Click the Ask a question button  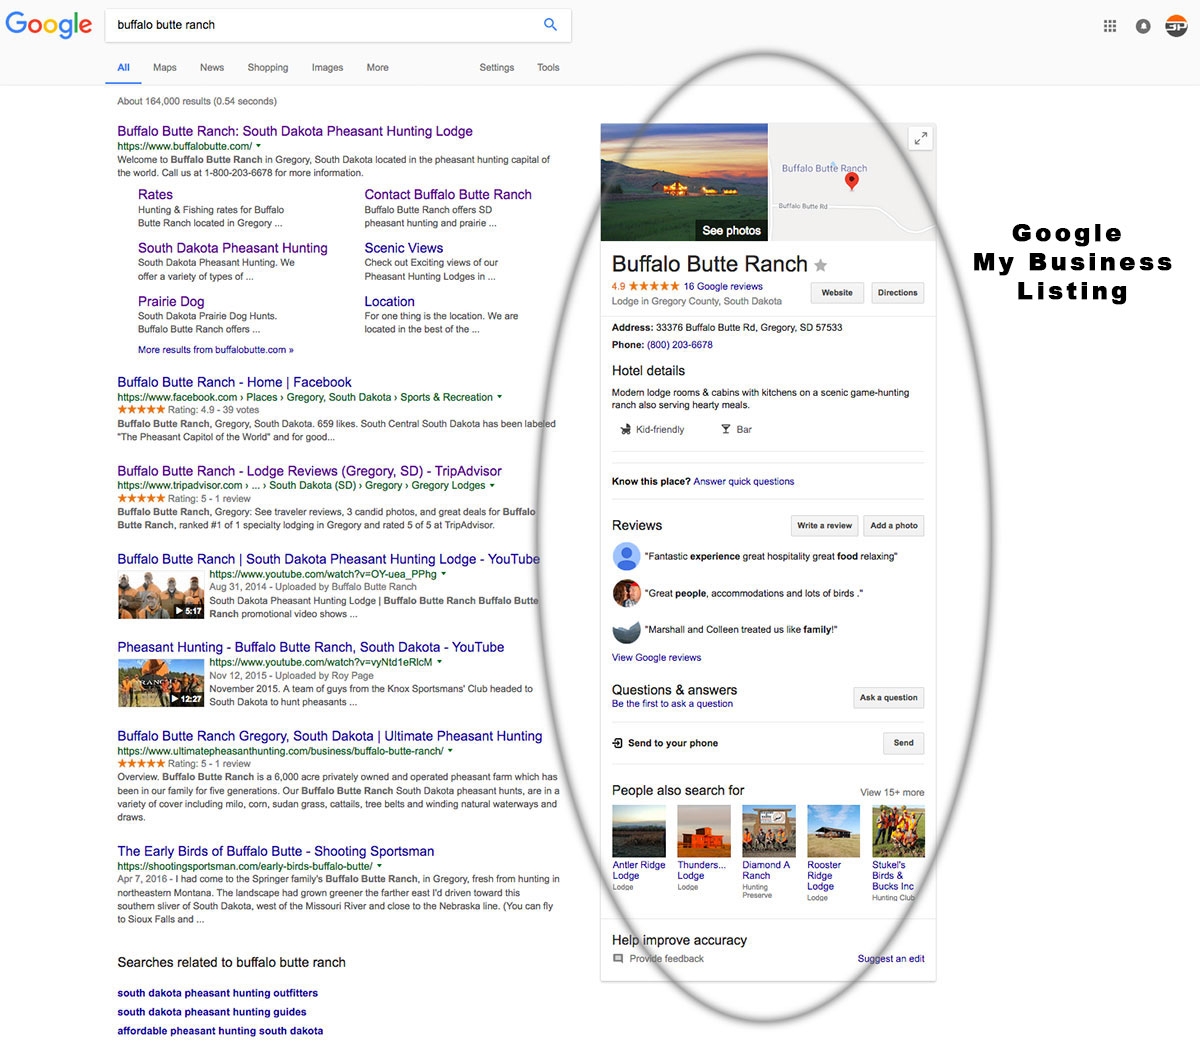click(x=889, y=698)
